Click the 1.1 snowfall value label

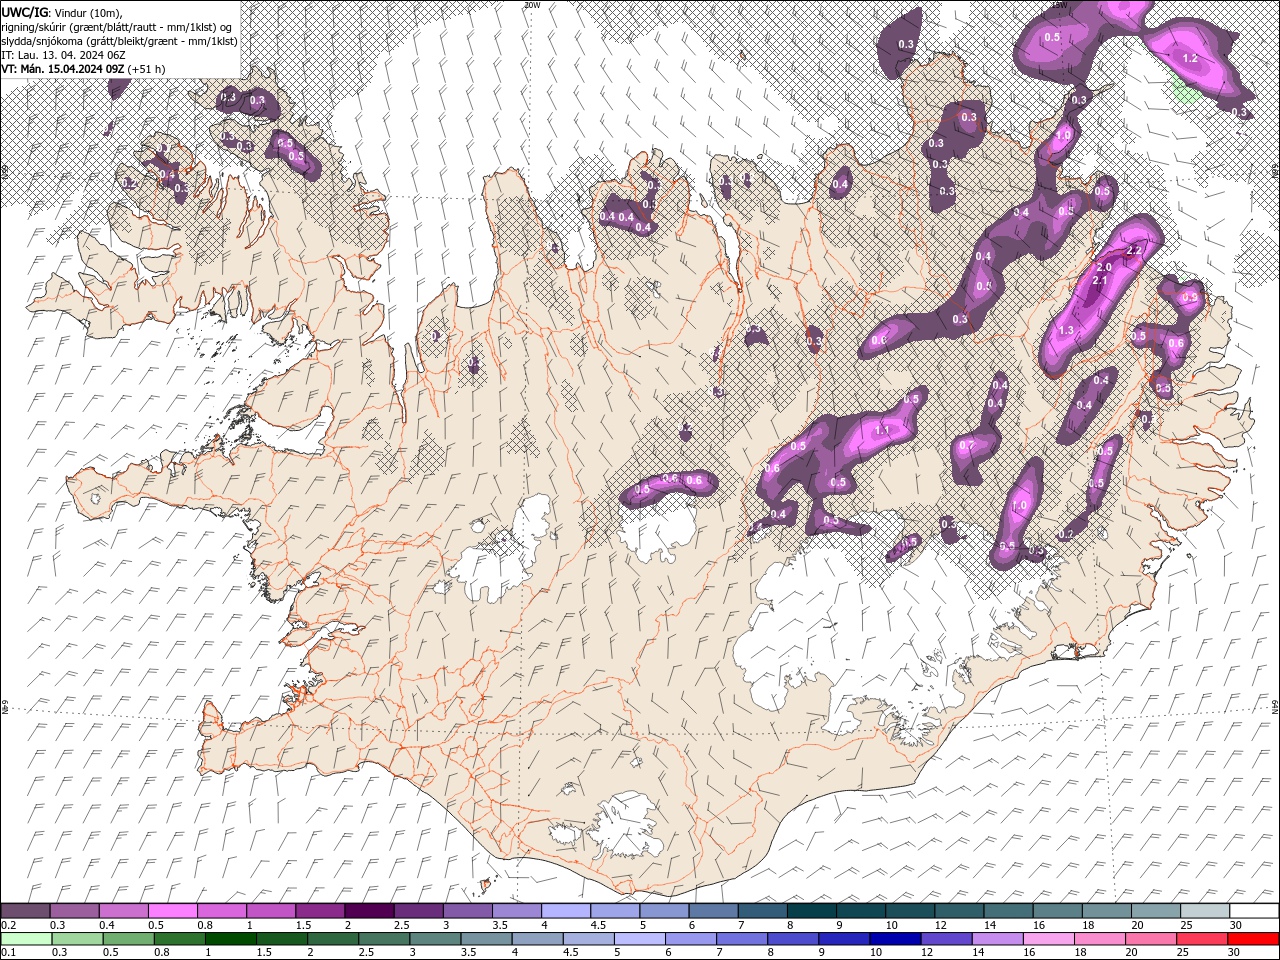click(x=882, y=431)
